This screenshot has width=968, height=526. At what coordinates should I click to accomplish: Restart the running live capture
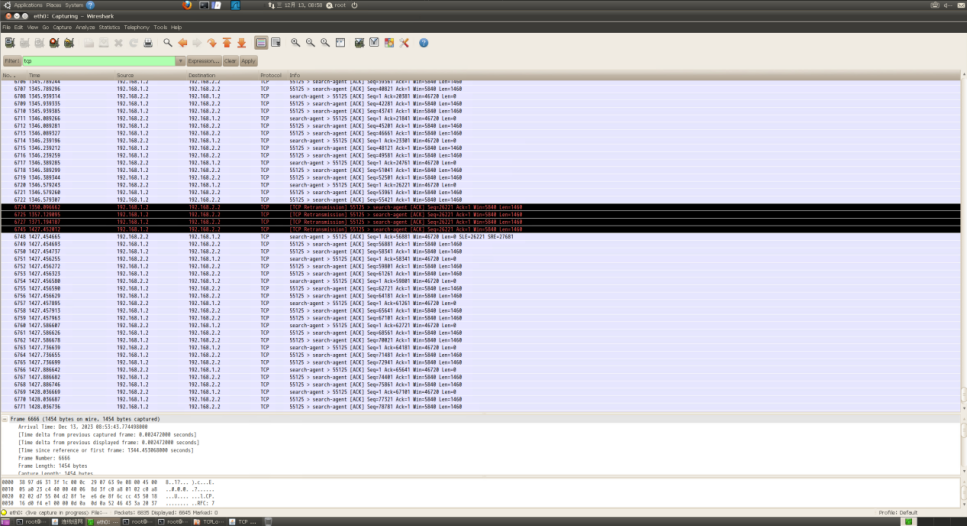(x=69, y=43)
